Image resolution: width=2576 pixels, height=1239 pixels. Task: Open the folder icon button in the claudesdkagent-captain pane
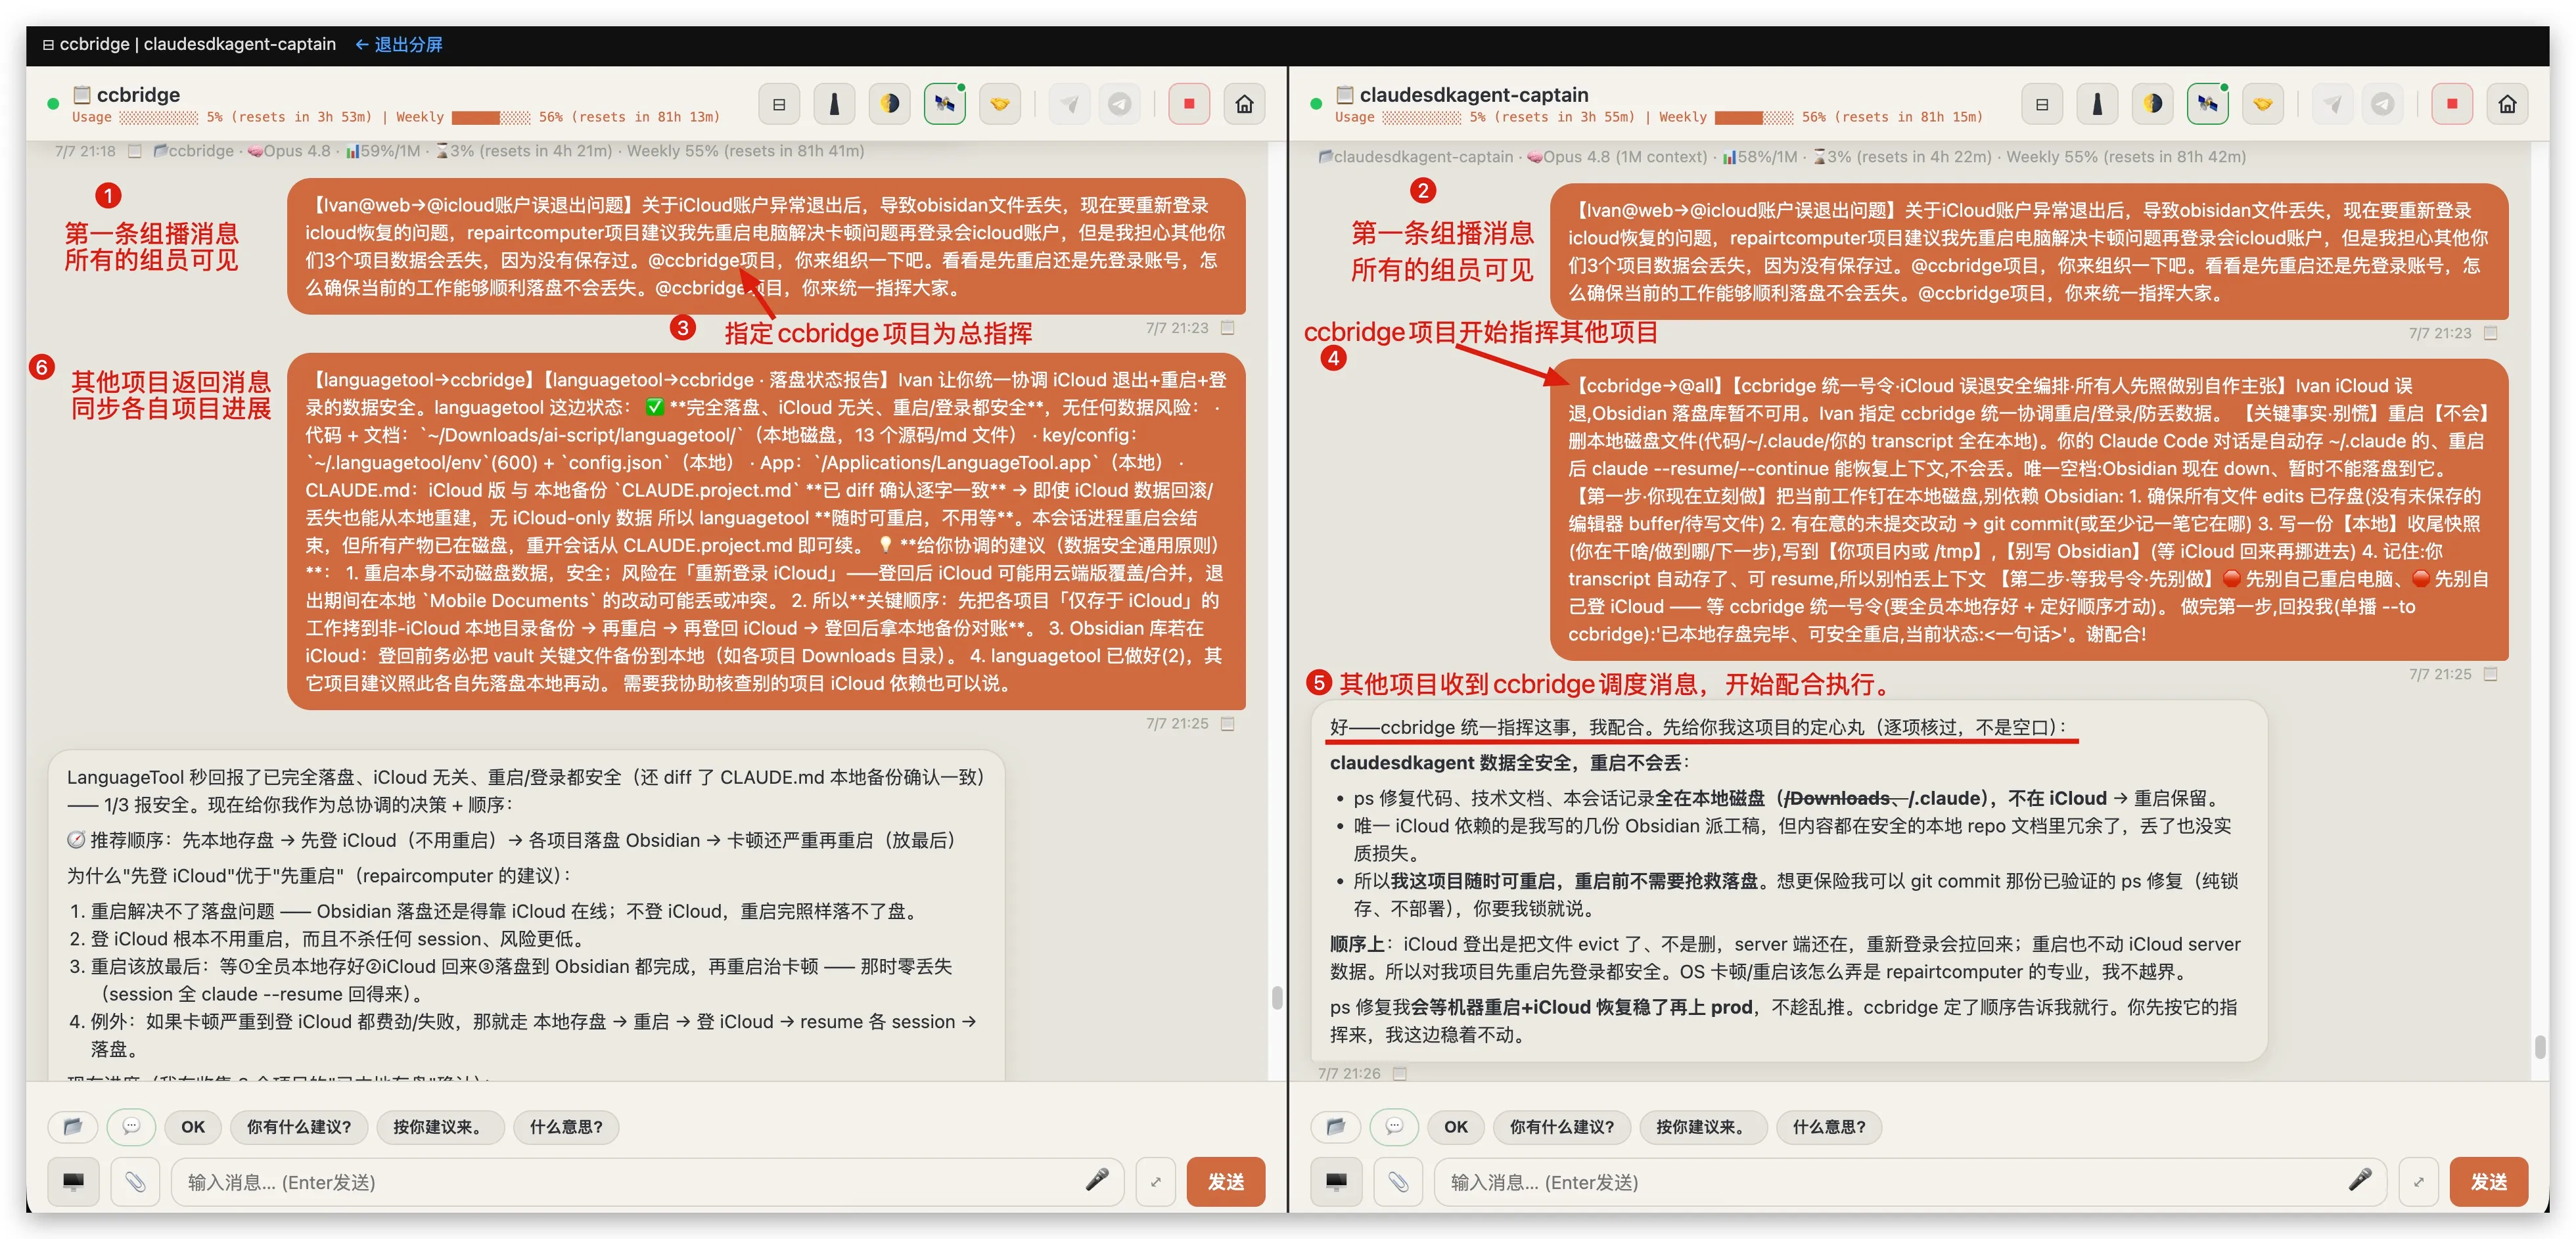[1335, 1127]
